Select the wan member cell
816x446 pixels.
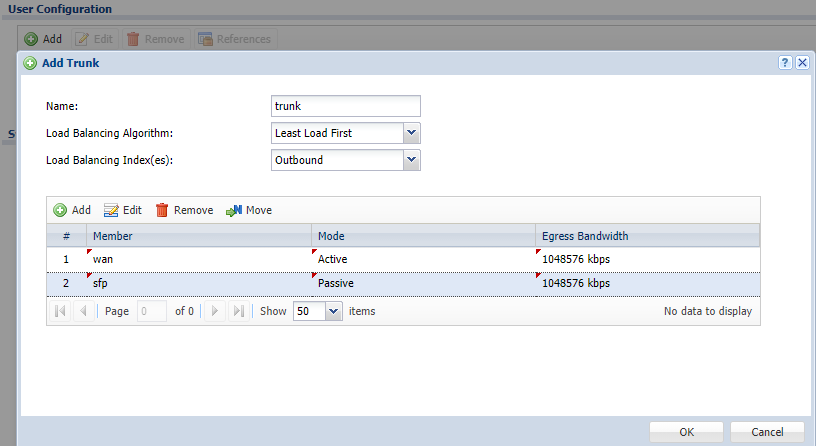(199, 259)
